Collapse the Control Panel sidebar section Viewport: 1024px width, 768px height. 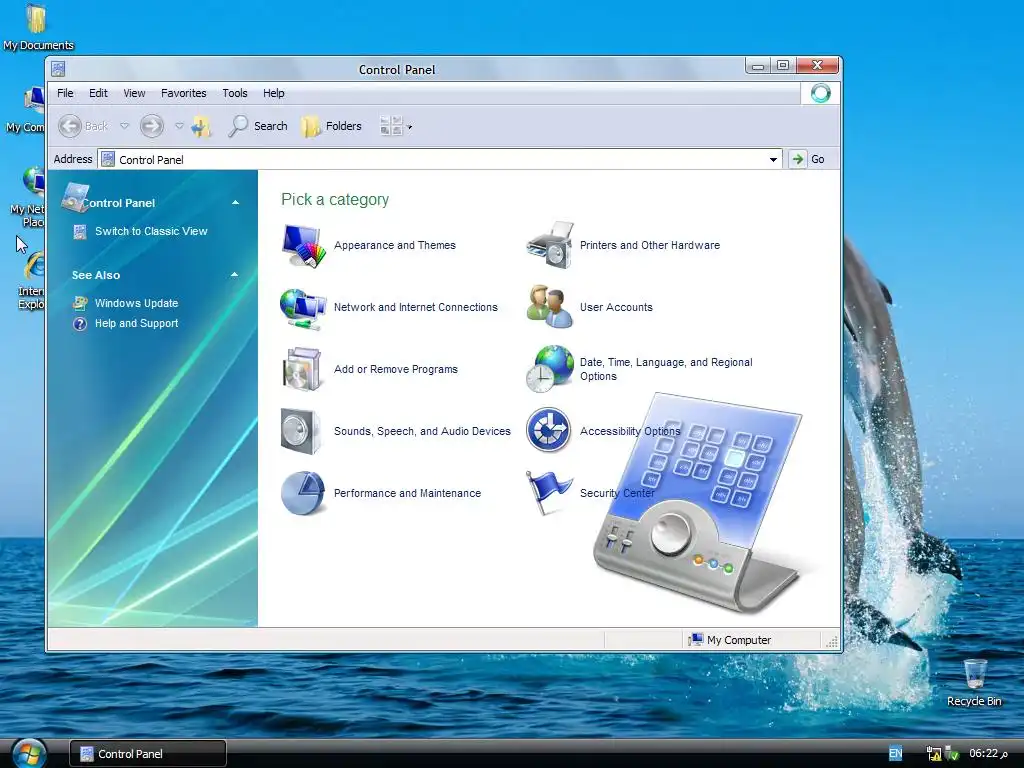[x=236, y=202]
